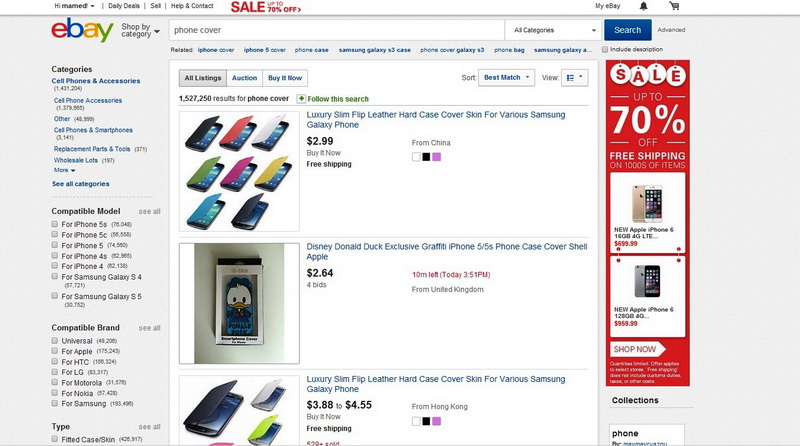Switch to the Auction tab

tap(244, 77)
